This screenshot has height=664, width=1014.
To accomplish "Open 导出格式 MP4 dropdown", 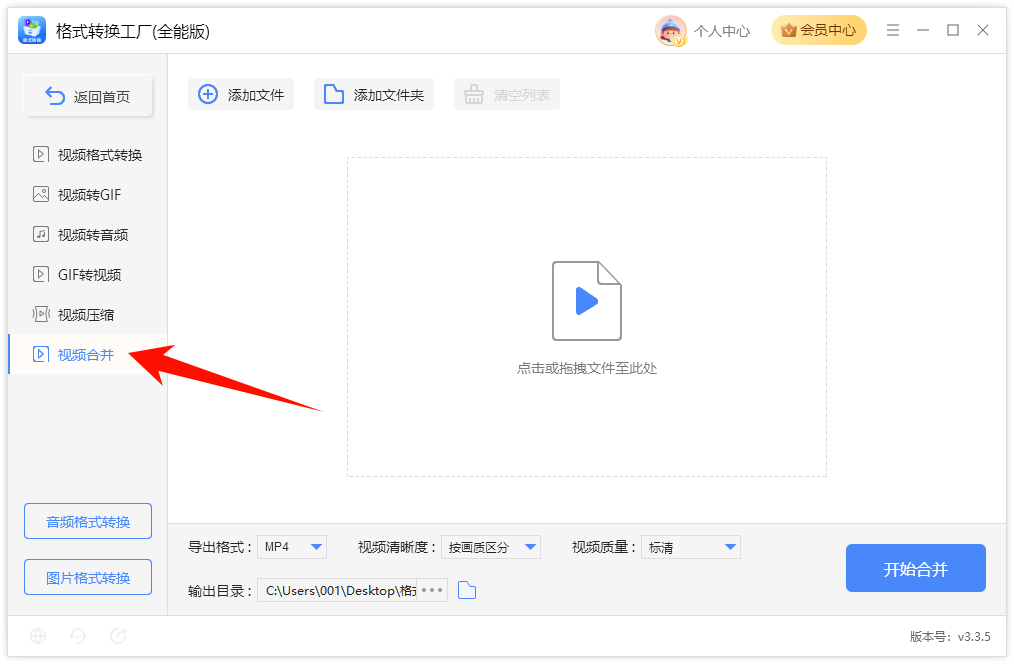I will coord(292,547).
